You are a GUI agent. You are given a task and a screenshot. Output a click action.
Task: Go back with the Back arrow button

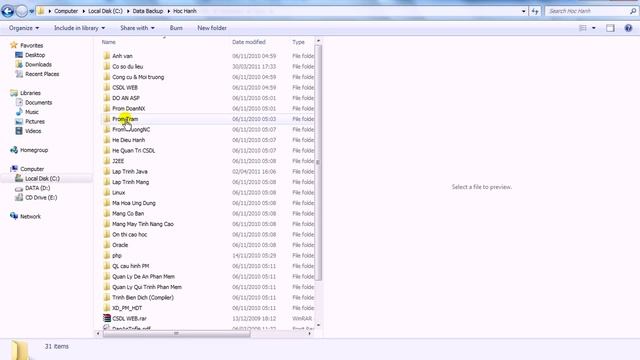point(7,11)
